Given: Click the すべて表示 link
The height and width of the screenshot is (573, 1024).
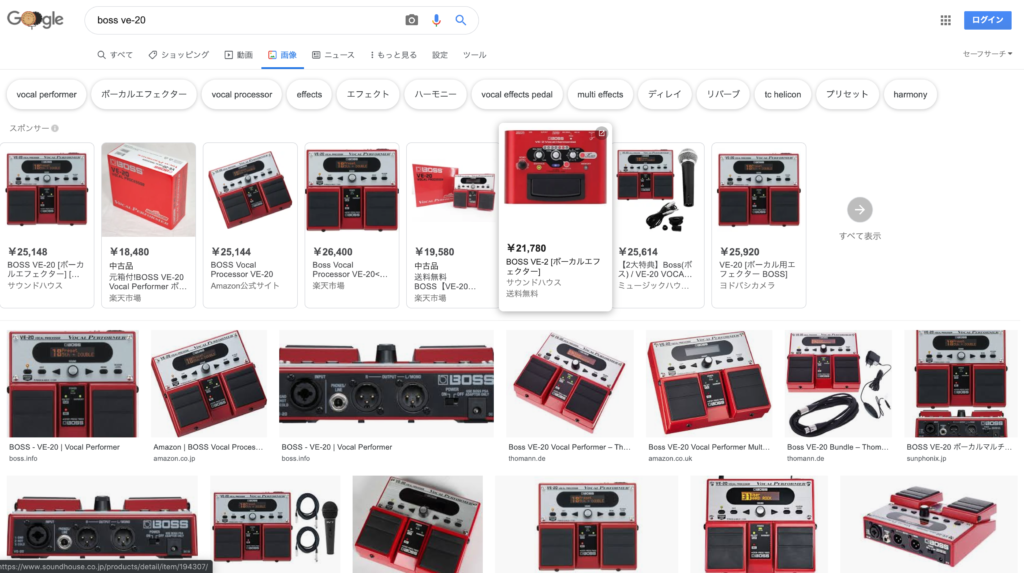Looking at the screenshot, I should pyautogui.click(x=859, y=236).
